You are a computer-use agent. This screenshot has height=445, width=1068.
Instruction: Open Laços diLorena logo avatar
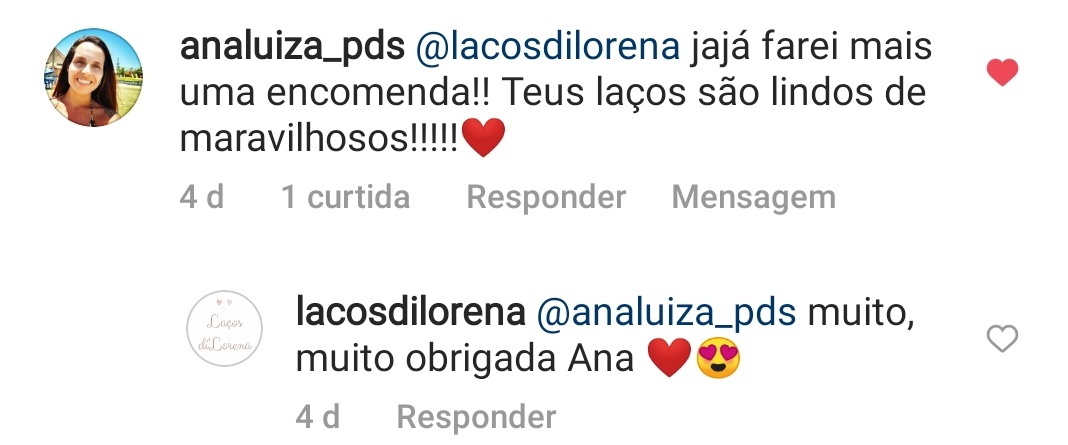pyautogui.click(x=225, y=328)
